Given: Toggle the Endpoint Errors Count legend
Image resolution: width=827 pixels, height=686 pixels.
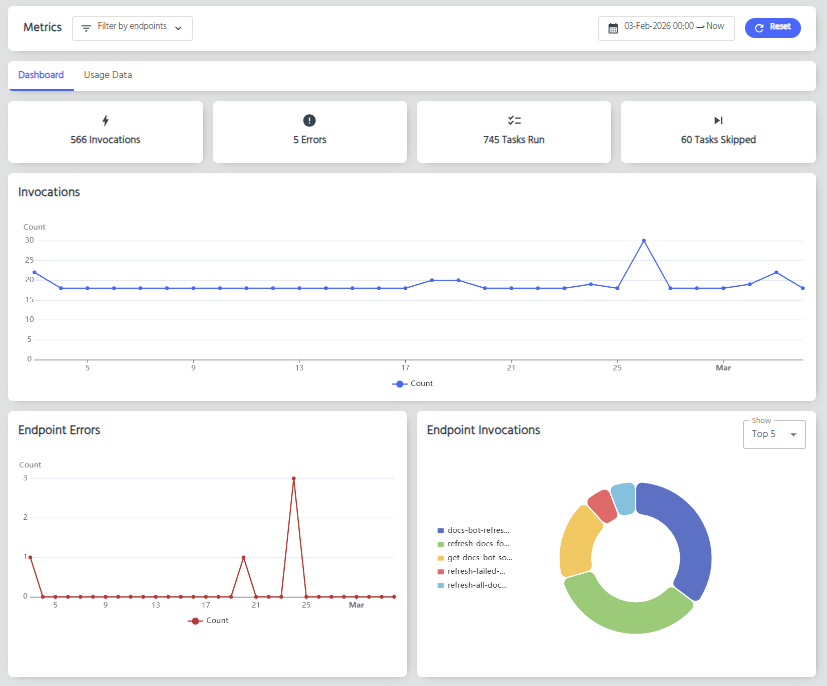Looking at the screenshot, I should click(209, 620).
